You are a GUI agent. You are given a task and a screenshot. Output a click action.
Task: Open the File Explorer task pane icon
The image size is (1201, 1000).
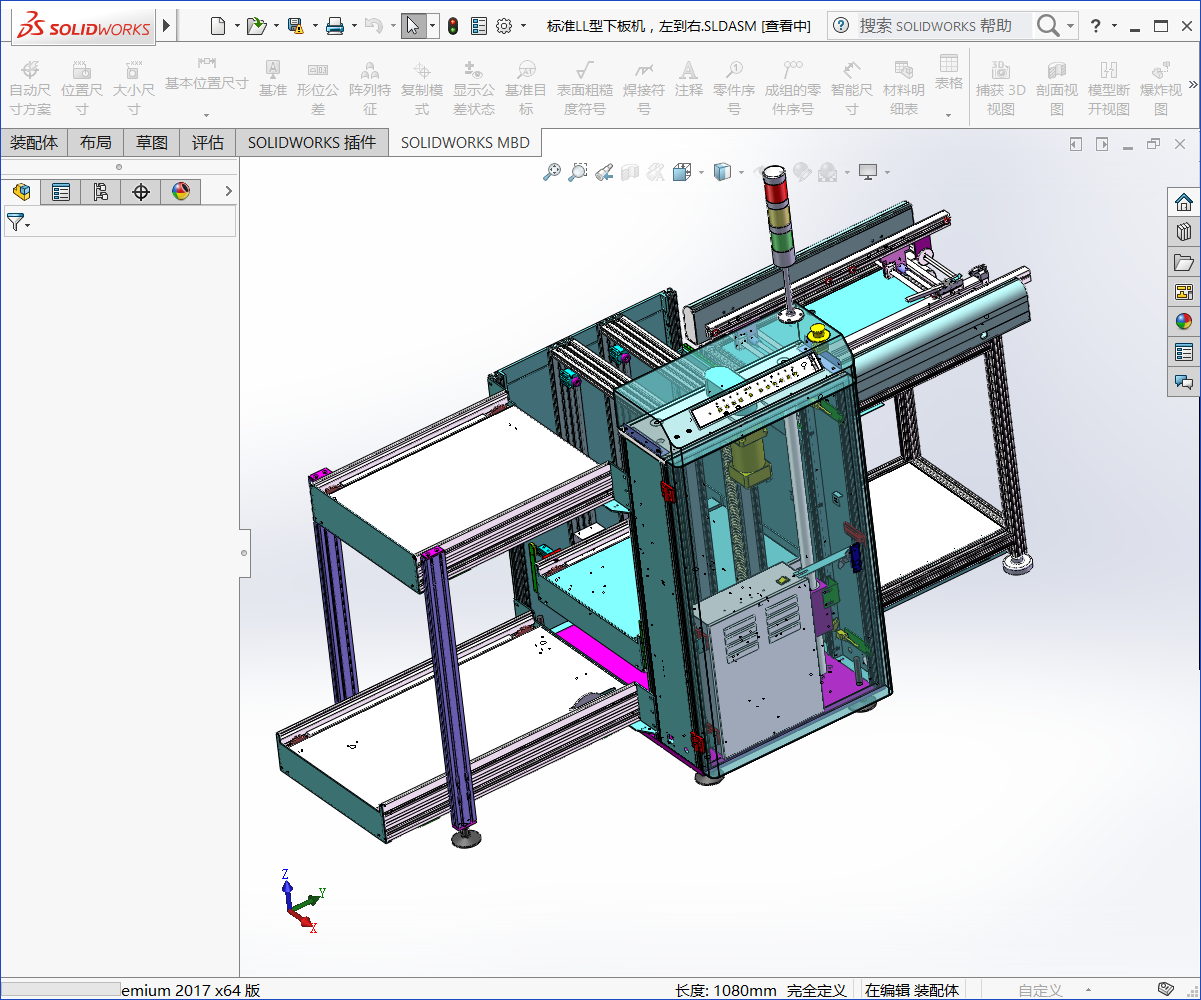click(1184, 262)
